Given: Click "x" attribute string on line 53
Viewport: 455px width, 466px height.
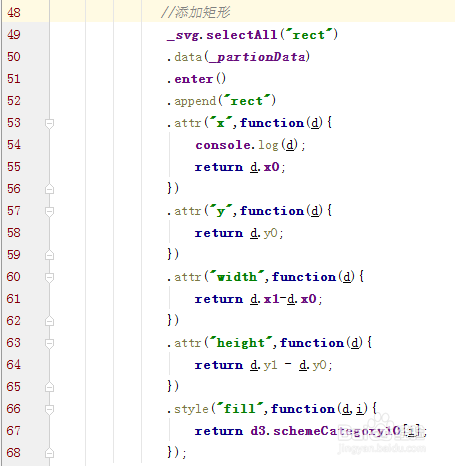Looking at the screenshot, I should point(220,122).
